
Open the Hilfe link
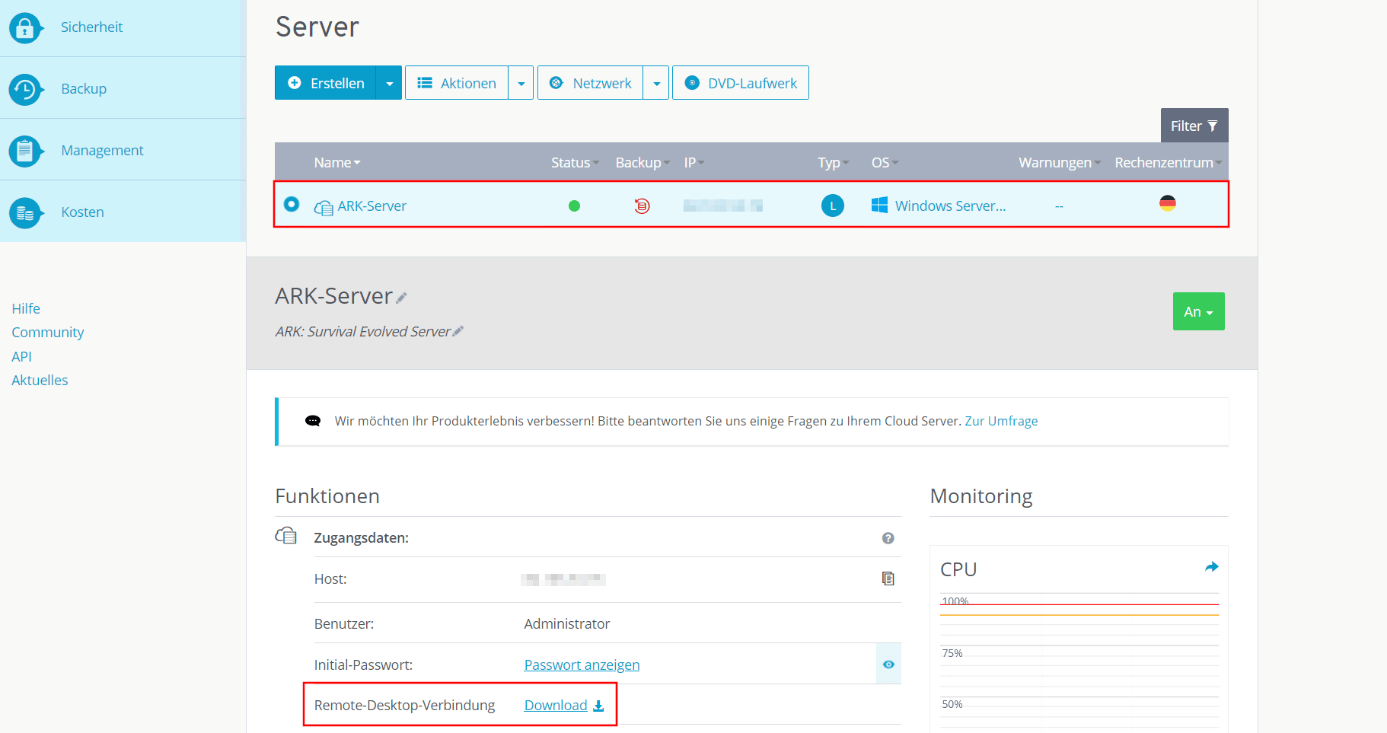tap(26, 309)
